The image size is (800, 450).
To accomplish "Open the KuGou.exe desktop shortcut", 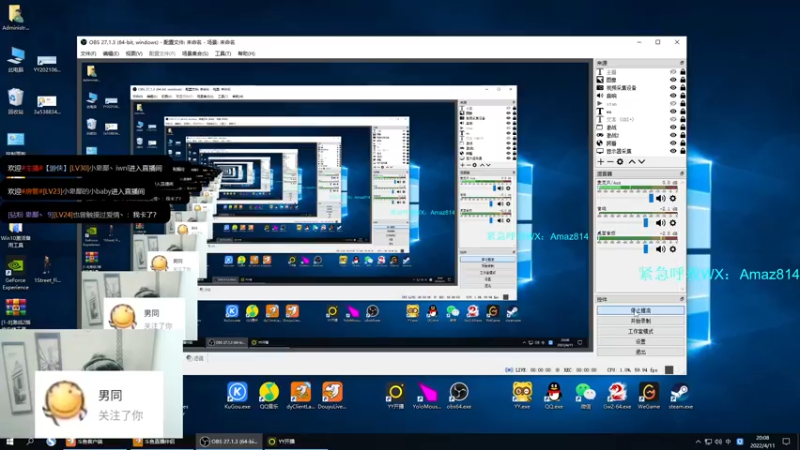I will coord(237,396).
